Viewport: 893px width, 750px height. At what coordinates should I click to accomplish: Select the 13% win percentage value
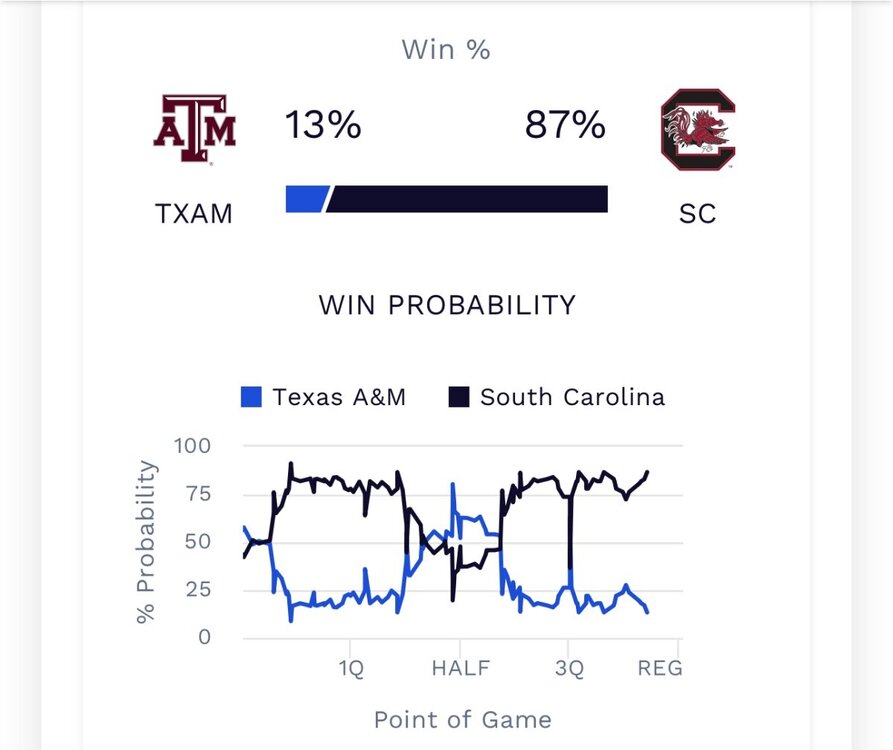click(x=323, y=126)
